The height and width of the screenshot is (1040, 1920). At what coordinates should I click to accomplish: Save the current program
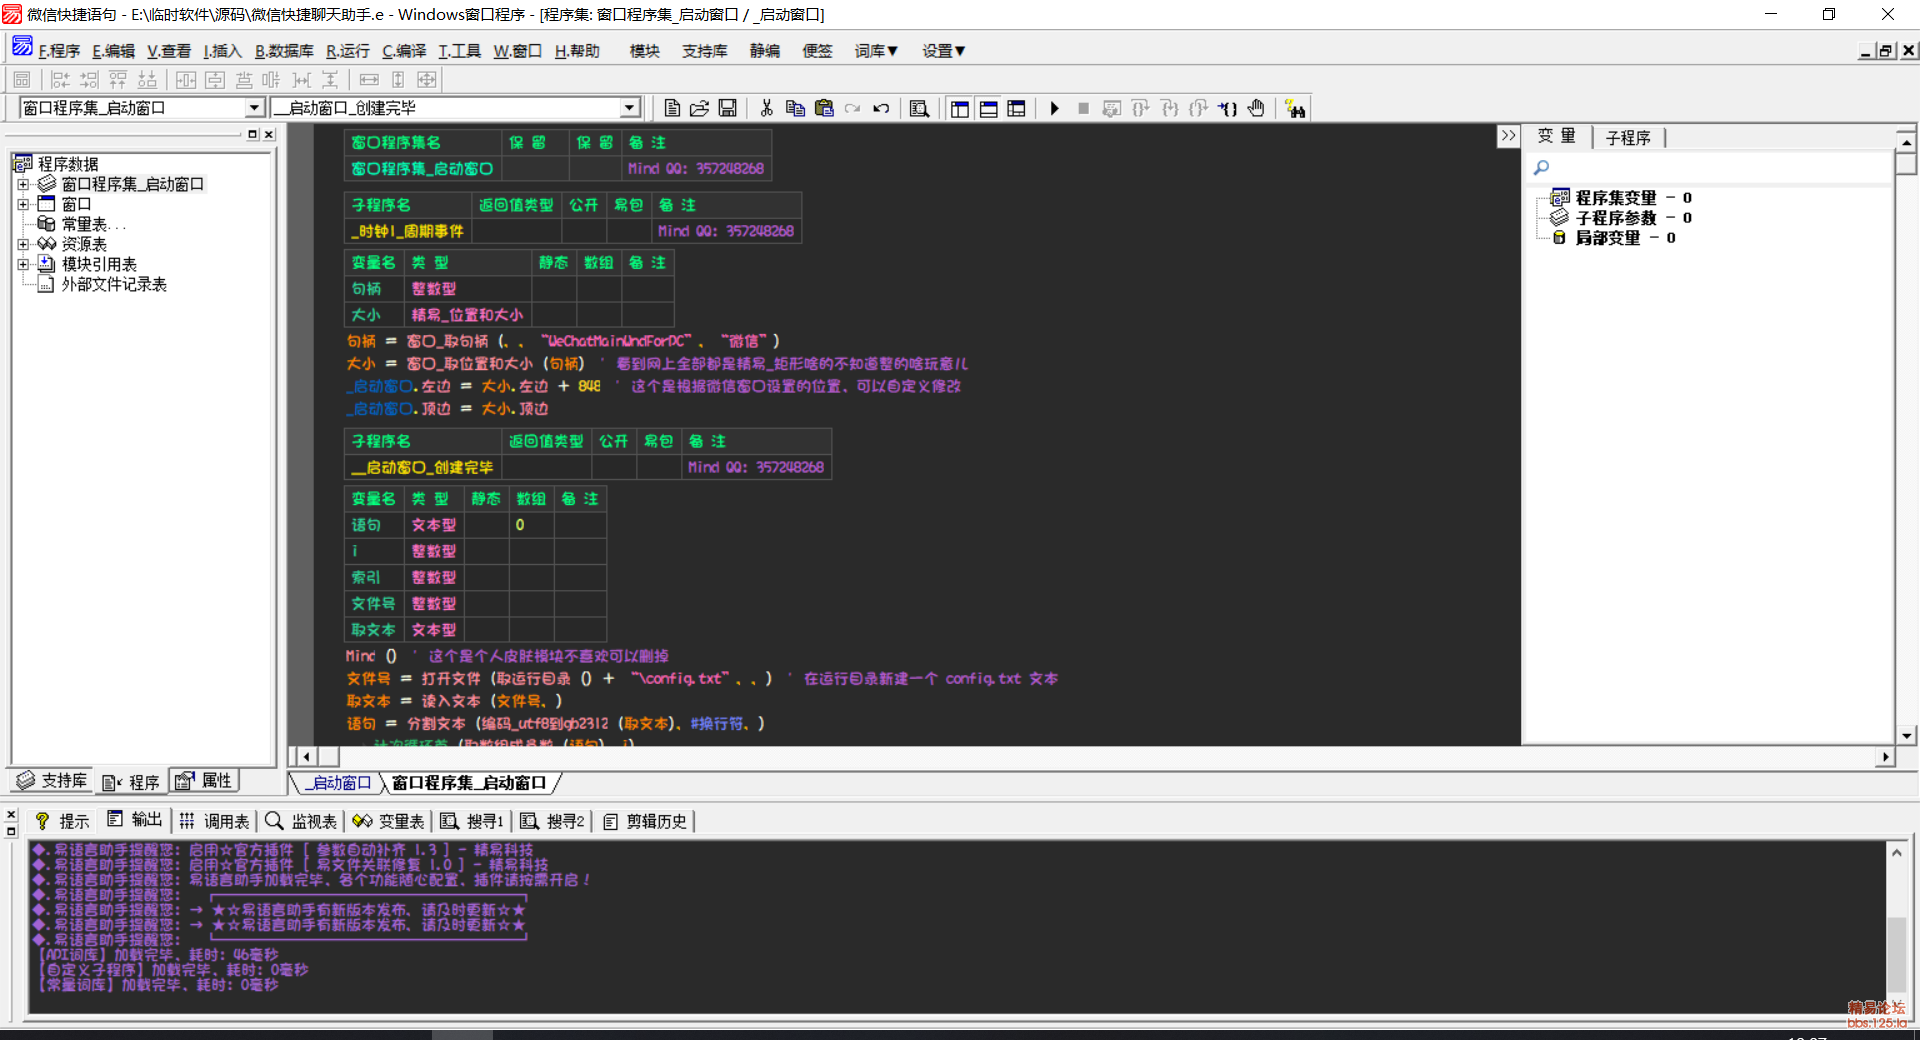727,108
